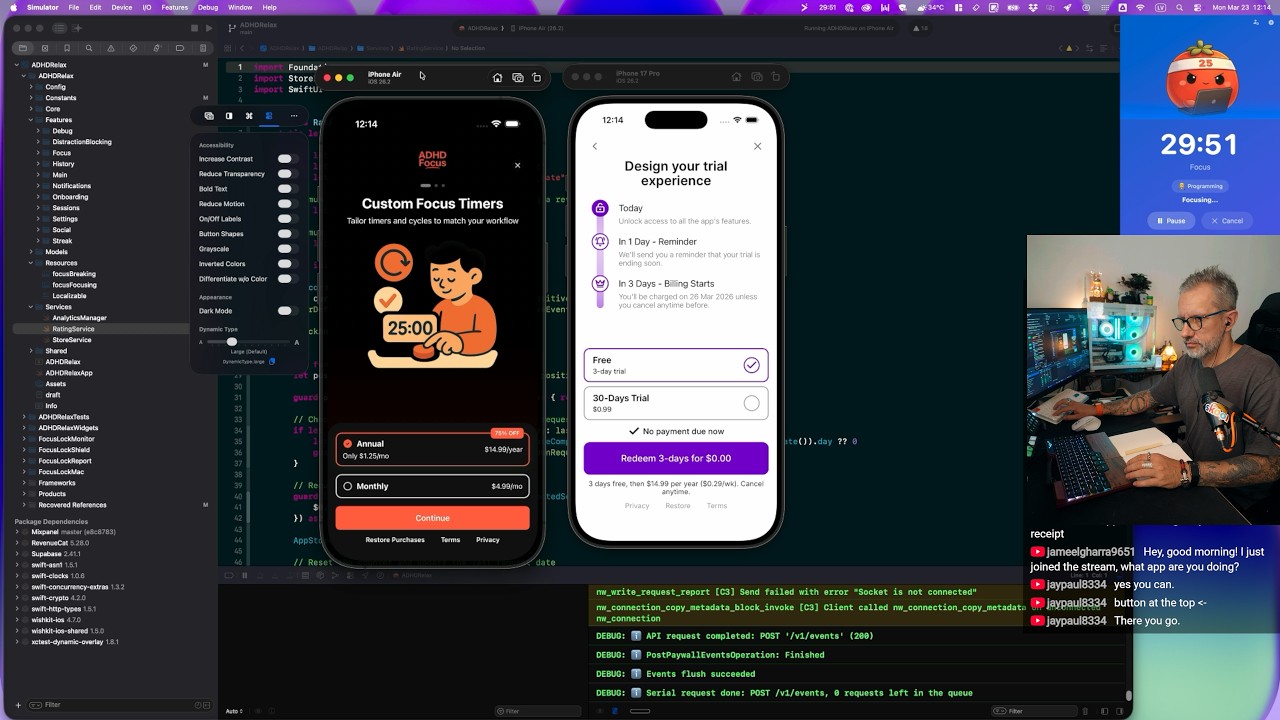Viewport: 1280px width, 720px height.
Task: Expand the Recovered References group
Action: point(24,505)
